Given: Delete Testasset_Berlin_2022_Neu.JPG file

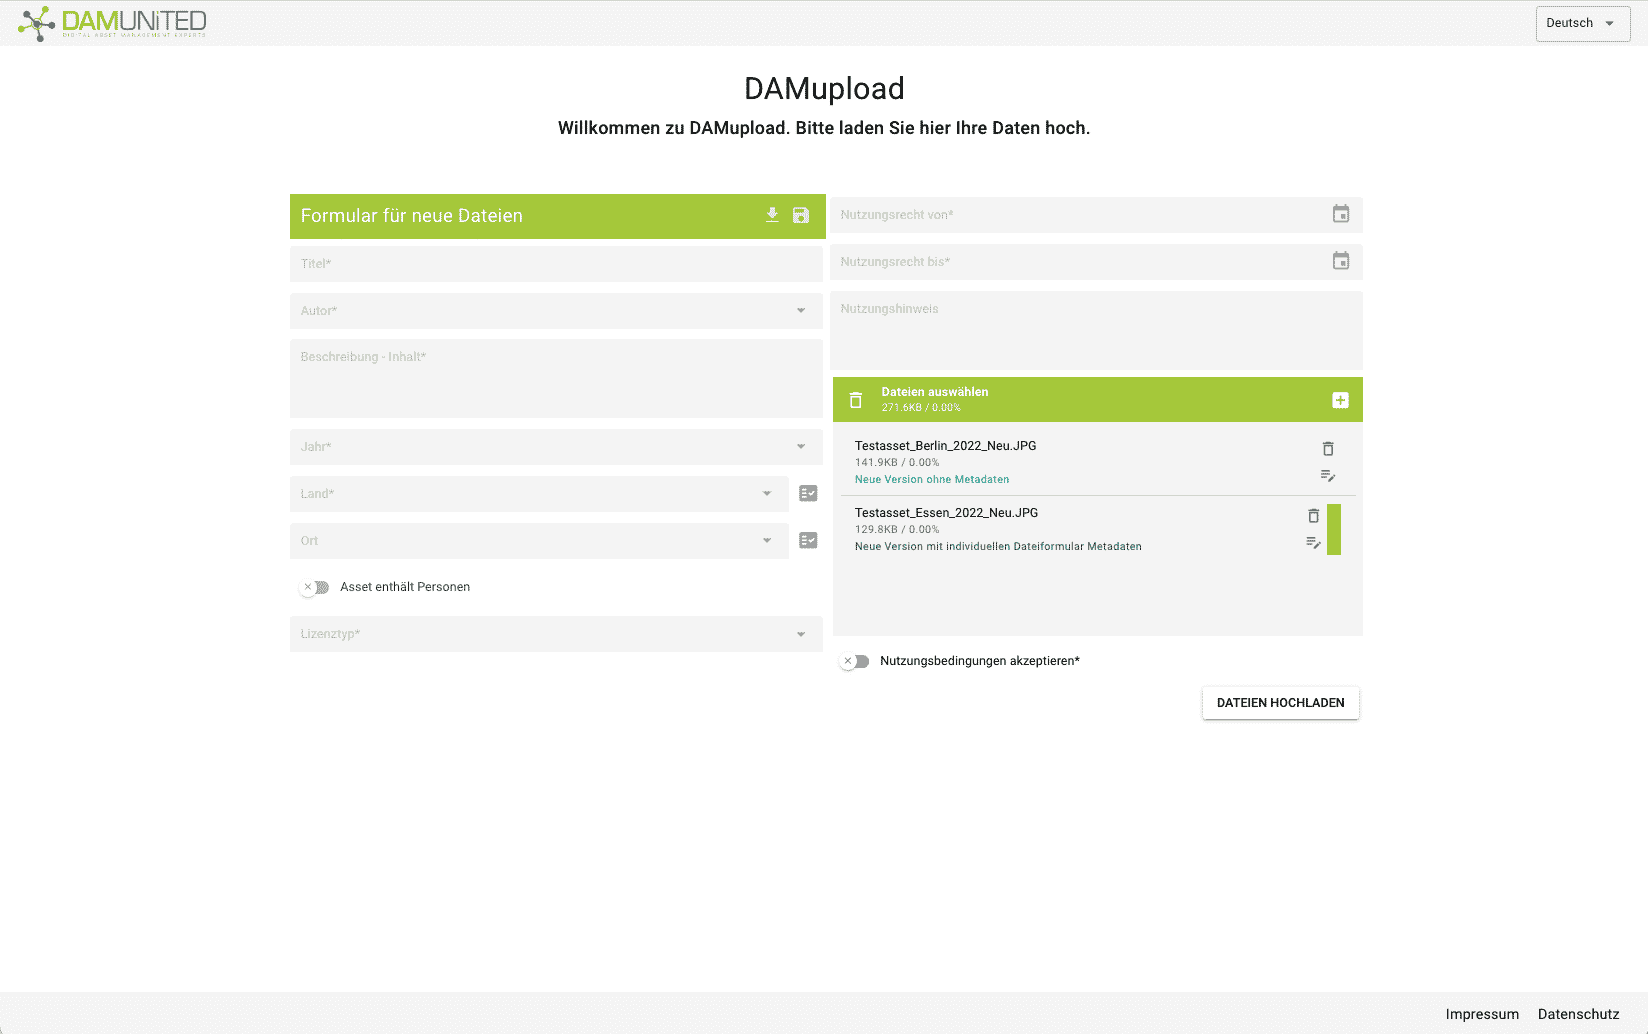Looking at the screenshot, I should point(1328,449).
